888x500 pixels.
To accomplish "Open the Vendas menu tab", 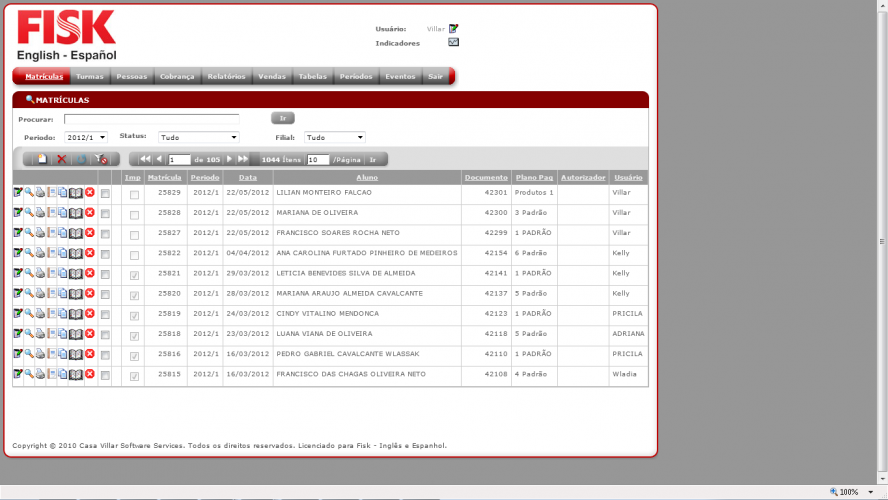I will pyautogui.click(x=272, y=76).
